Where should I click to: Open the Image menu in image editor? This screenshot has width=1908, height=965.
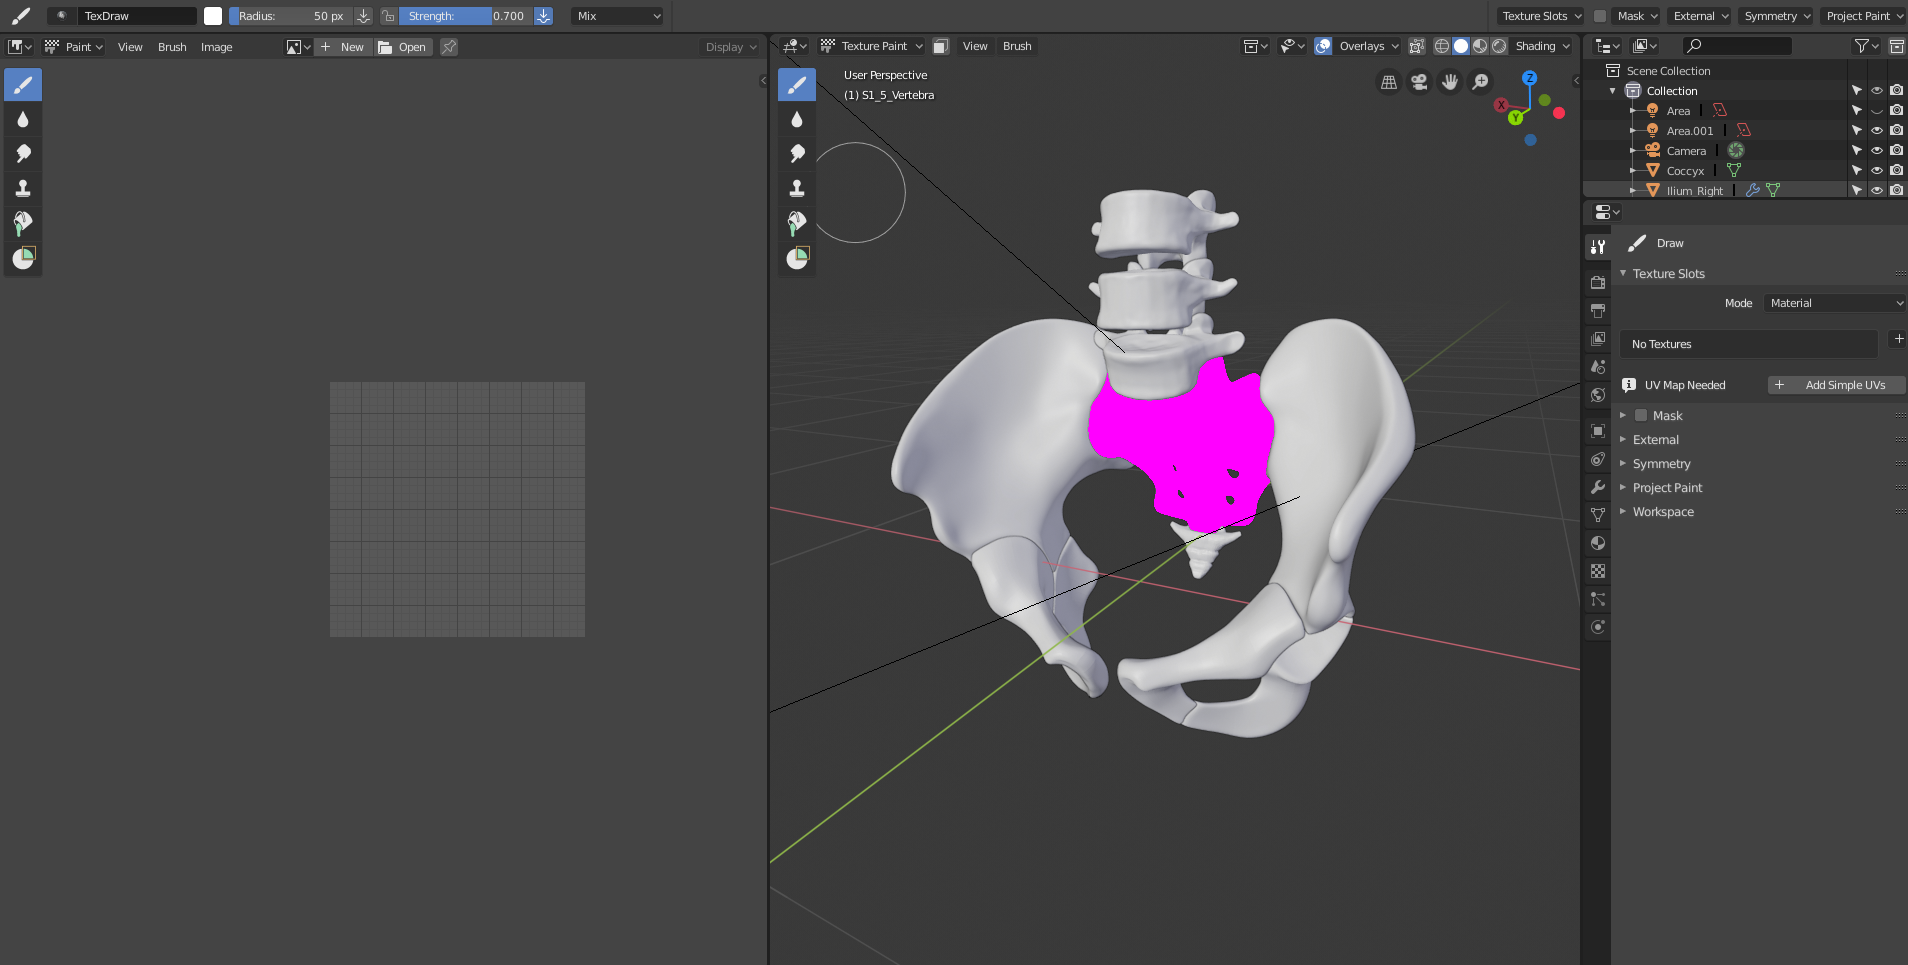tap(216, 47)
